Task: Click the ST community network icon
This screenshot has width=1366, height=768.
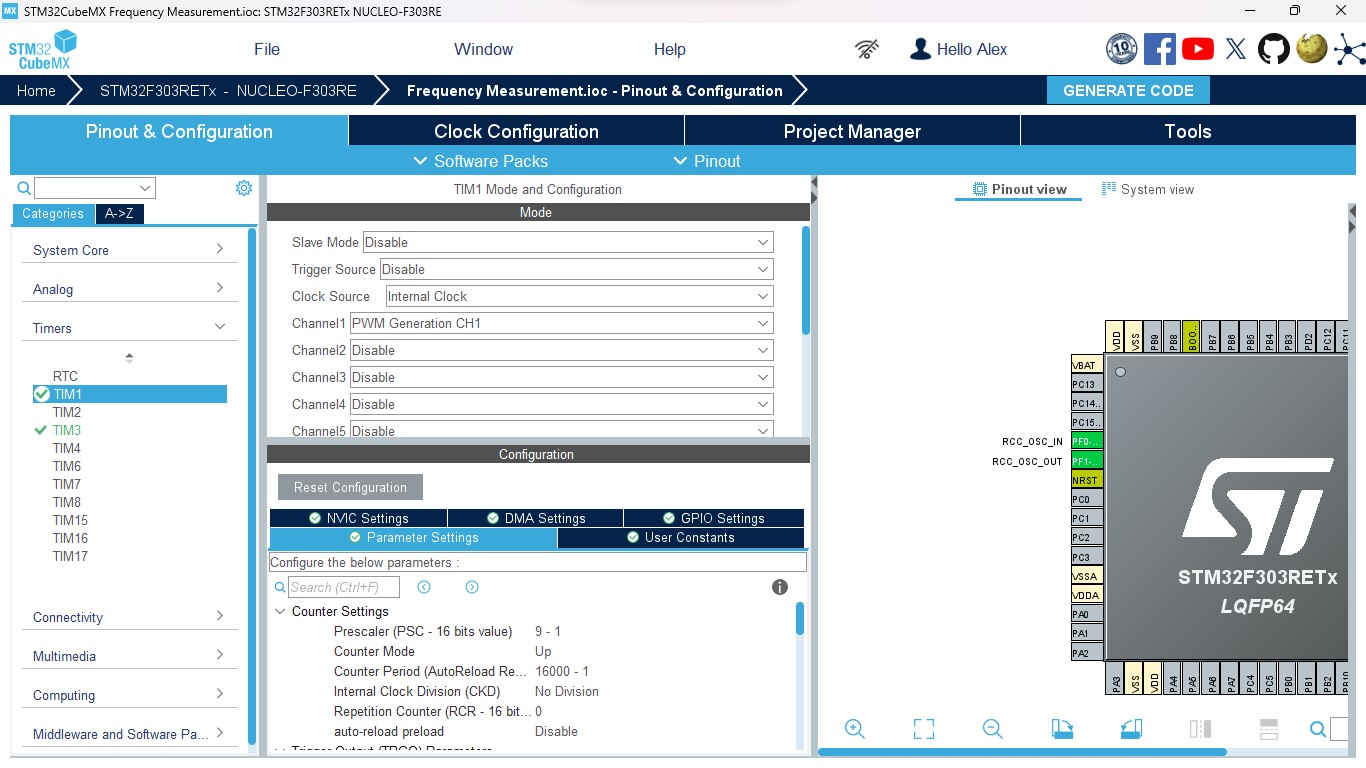Action: [1348, 49]
